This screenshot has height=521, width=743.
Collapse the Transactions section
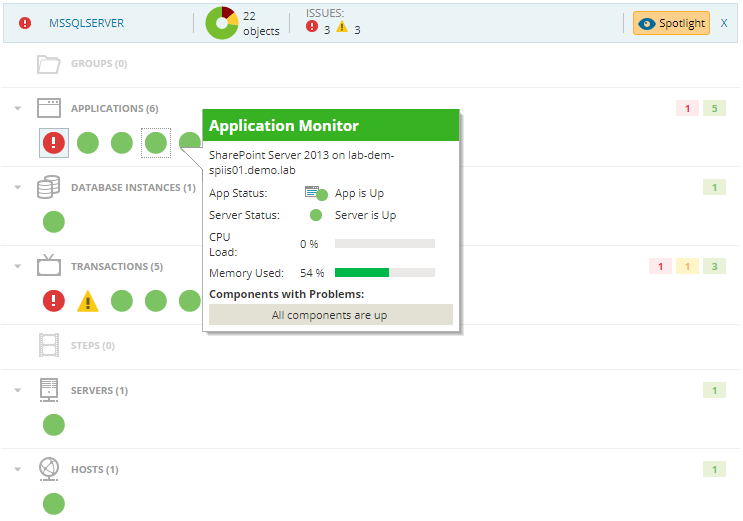click(18, 266)
